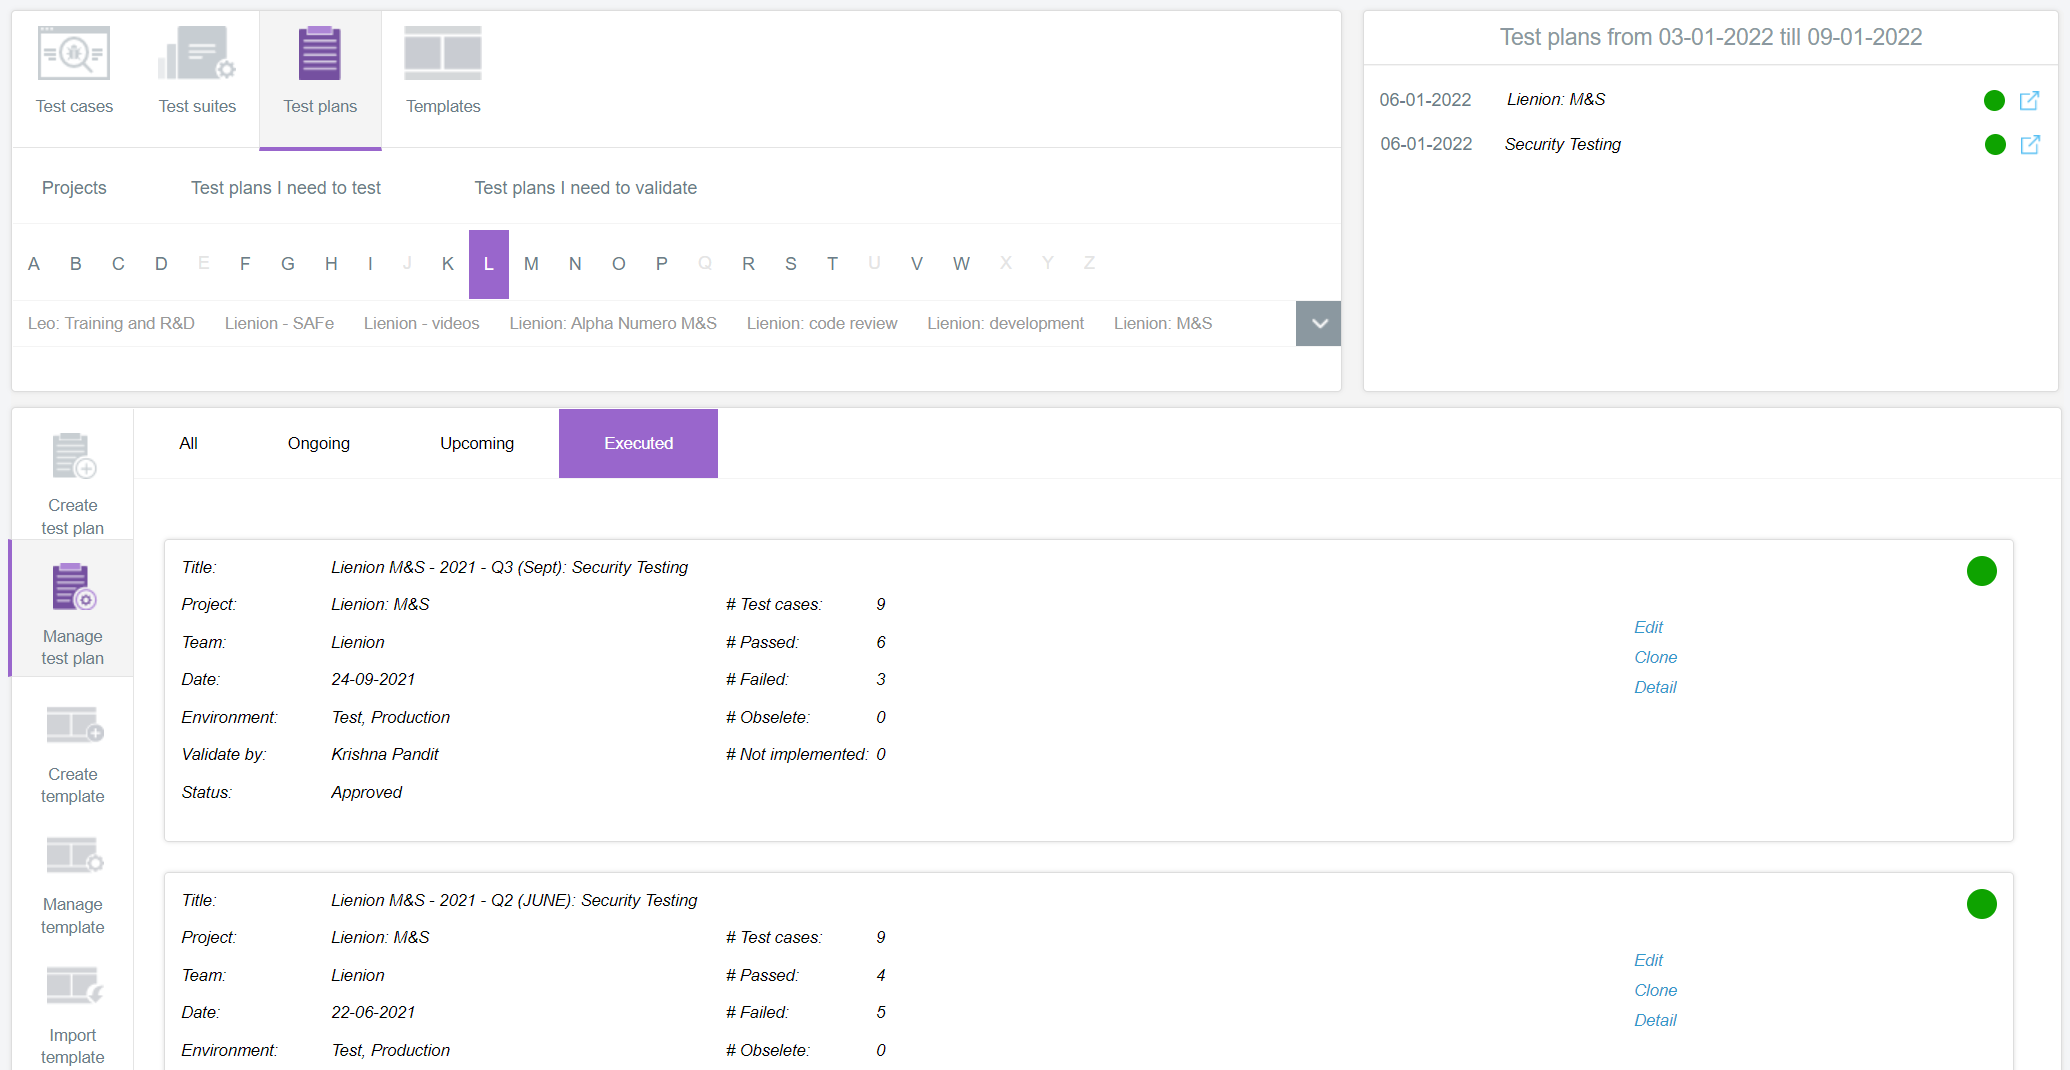Open Test plans I need to validate

tap(585, 188)
